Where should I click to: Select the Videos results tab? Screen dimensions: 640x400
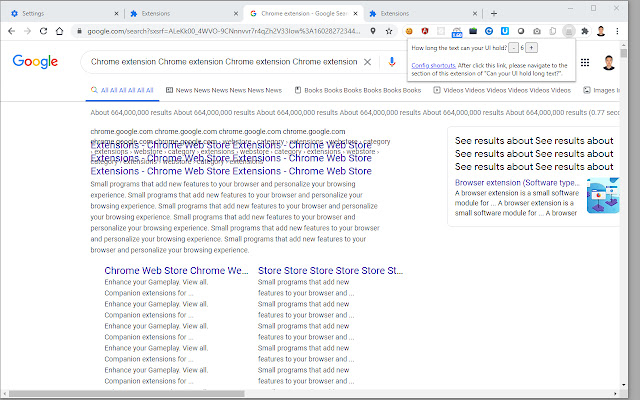pos(502,90)
